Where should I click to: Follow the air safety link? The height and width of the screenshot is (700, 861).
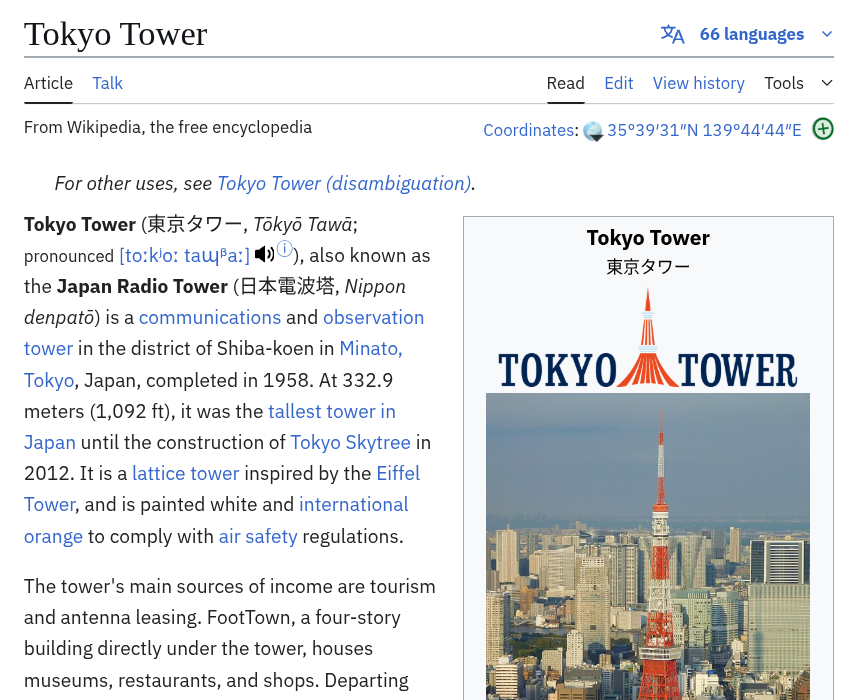pyautogui.click(x=258, y=536)
